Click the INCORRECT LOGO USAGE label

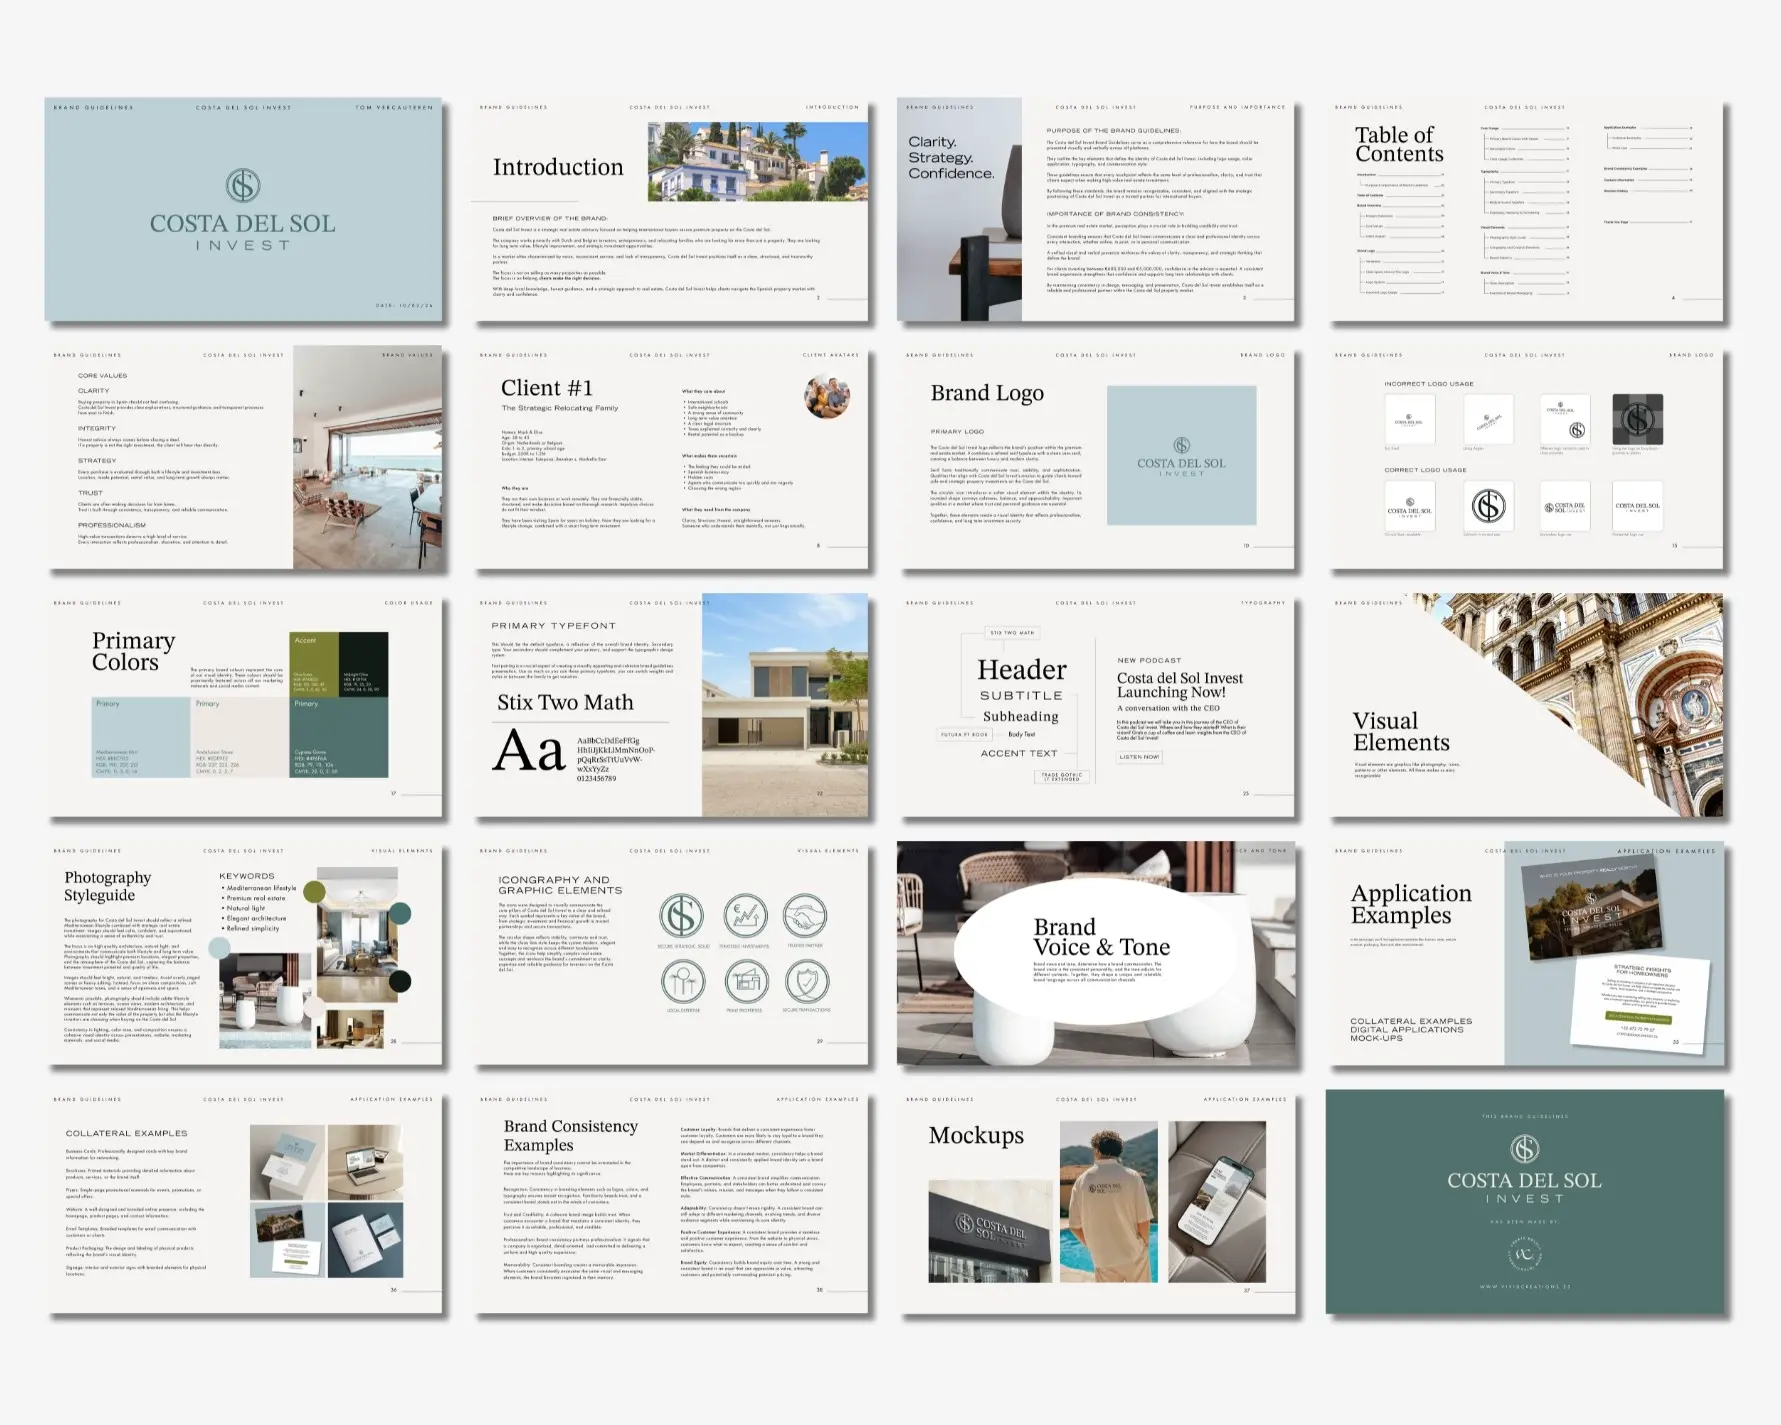click(1429, 384)
